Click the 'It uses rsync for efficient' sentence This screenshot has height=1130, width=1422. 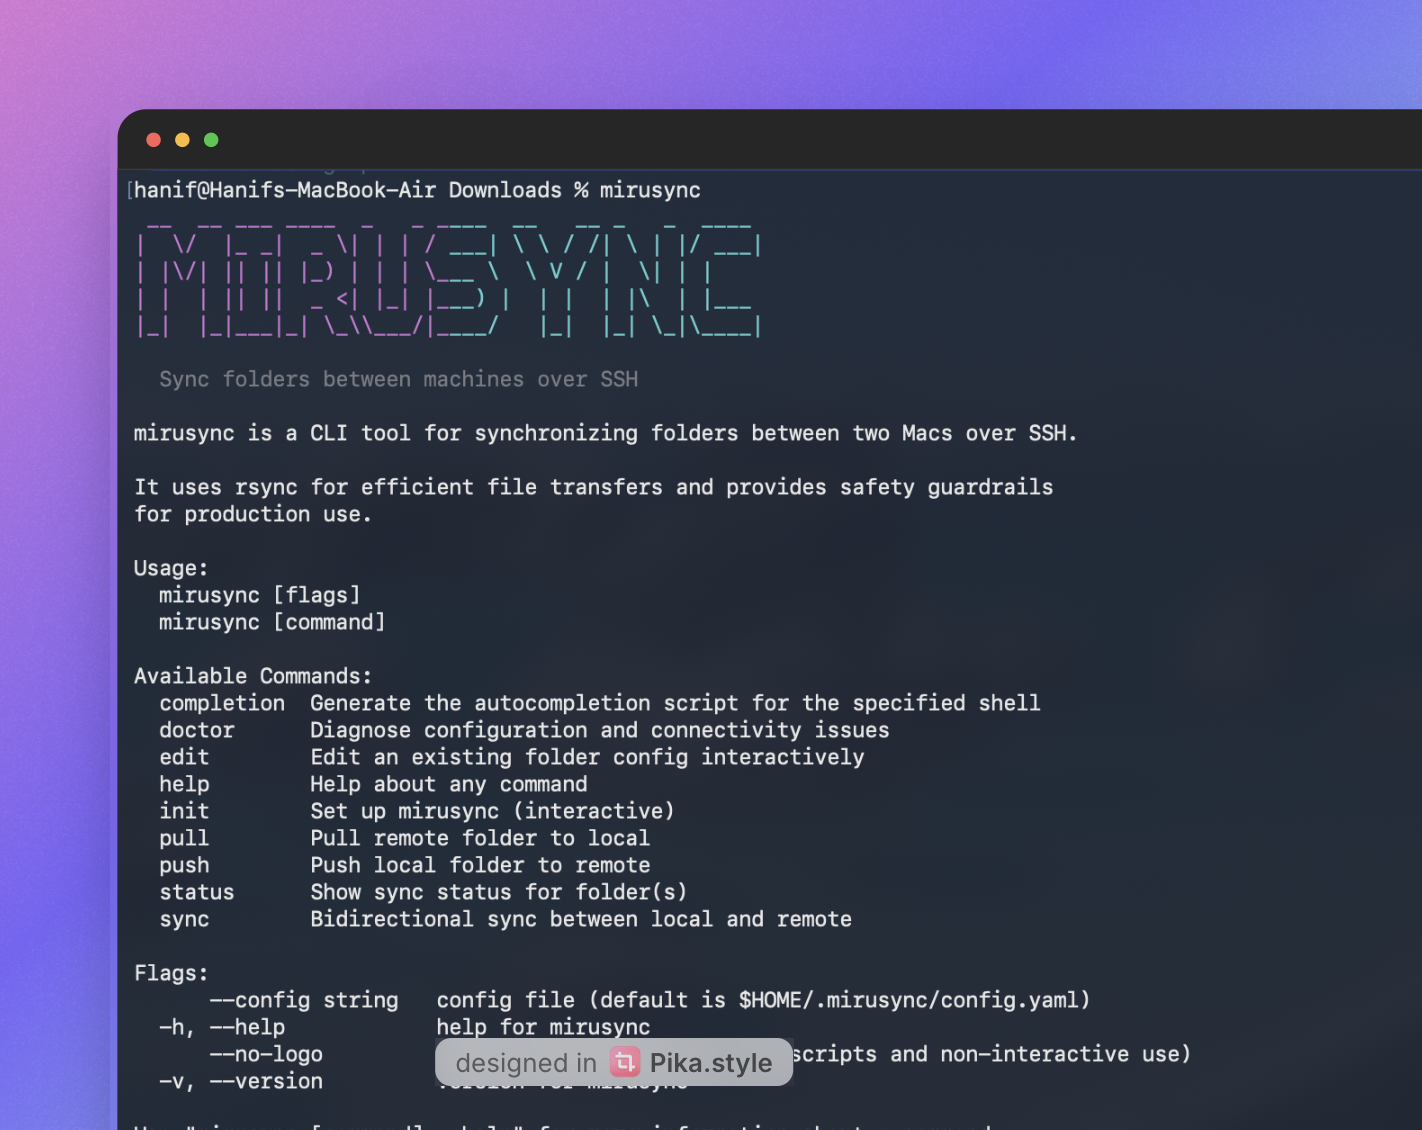tap(594, 487)
